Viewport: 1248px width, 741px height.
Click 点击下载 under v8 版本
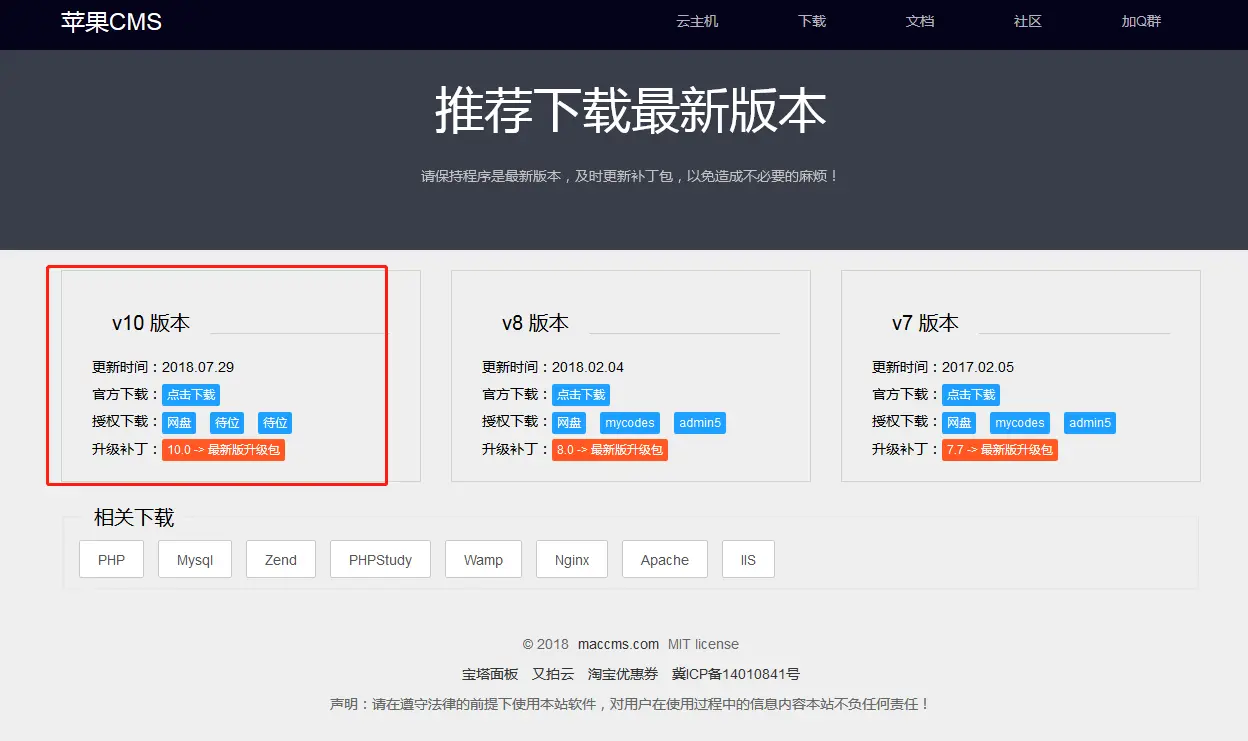click(580, 394)
